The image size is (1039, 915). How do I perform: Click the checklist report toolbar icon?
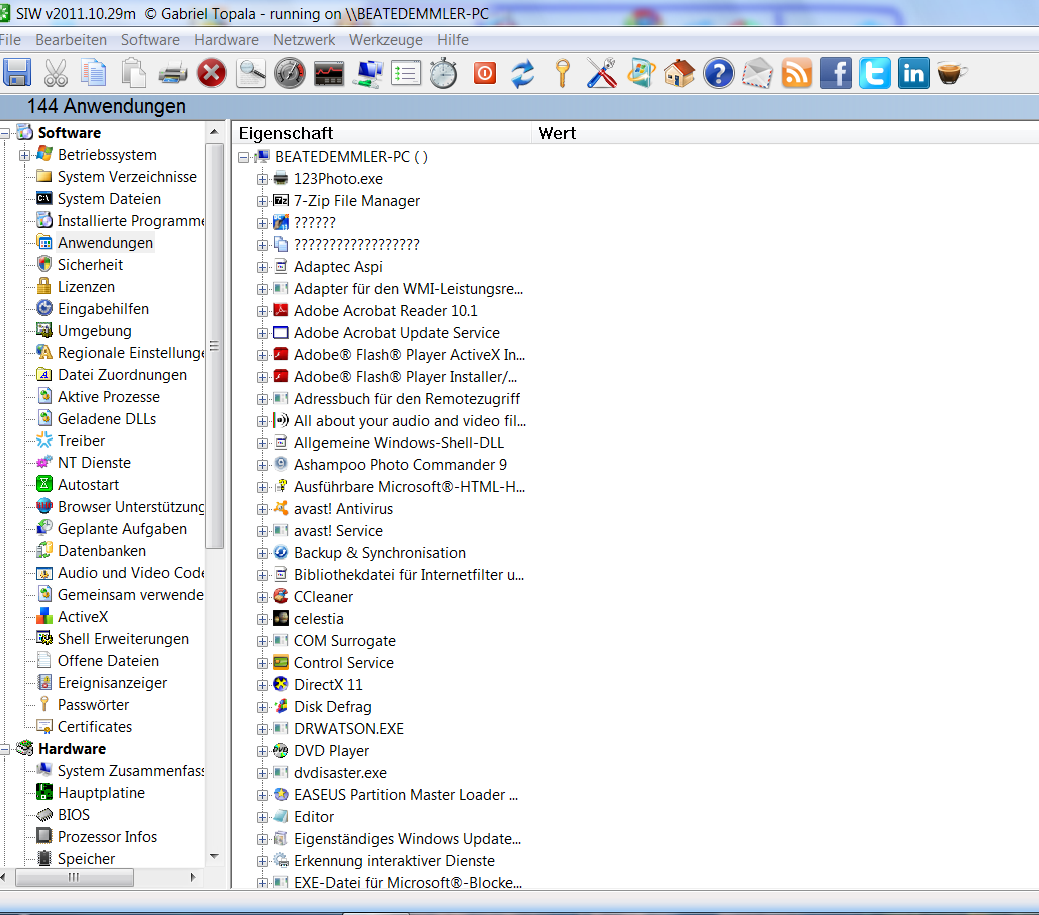point(406,73)
